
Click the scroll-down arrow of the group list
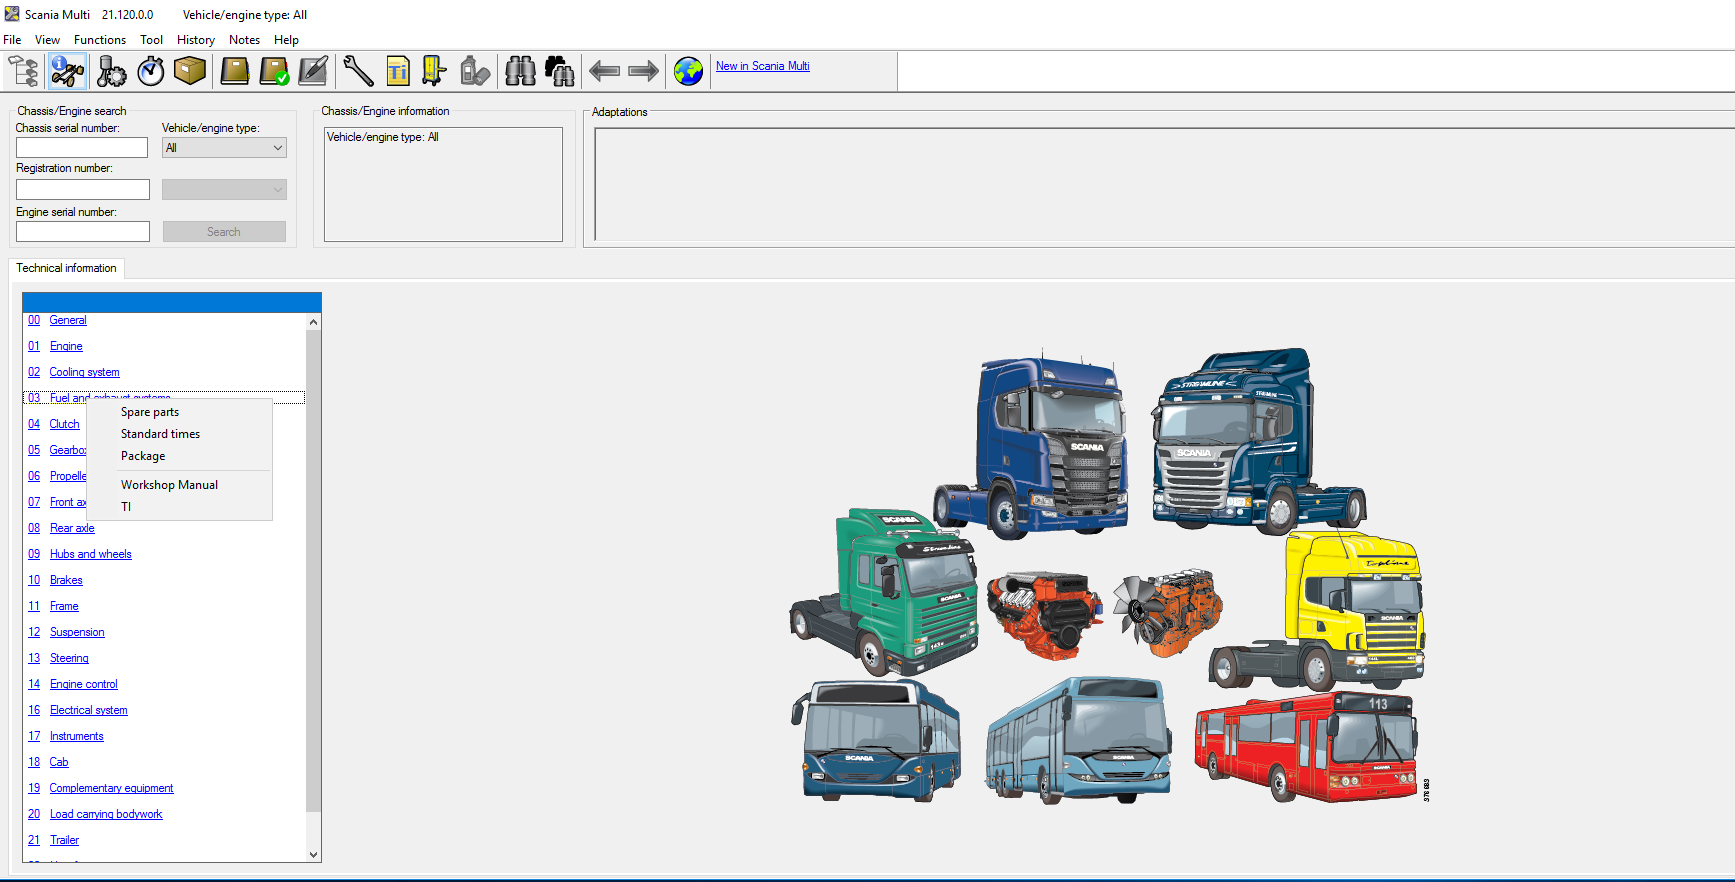313,854
